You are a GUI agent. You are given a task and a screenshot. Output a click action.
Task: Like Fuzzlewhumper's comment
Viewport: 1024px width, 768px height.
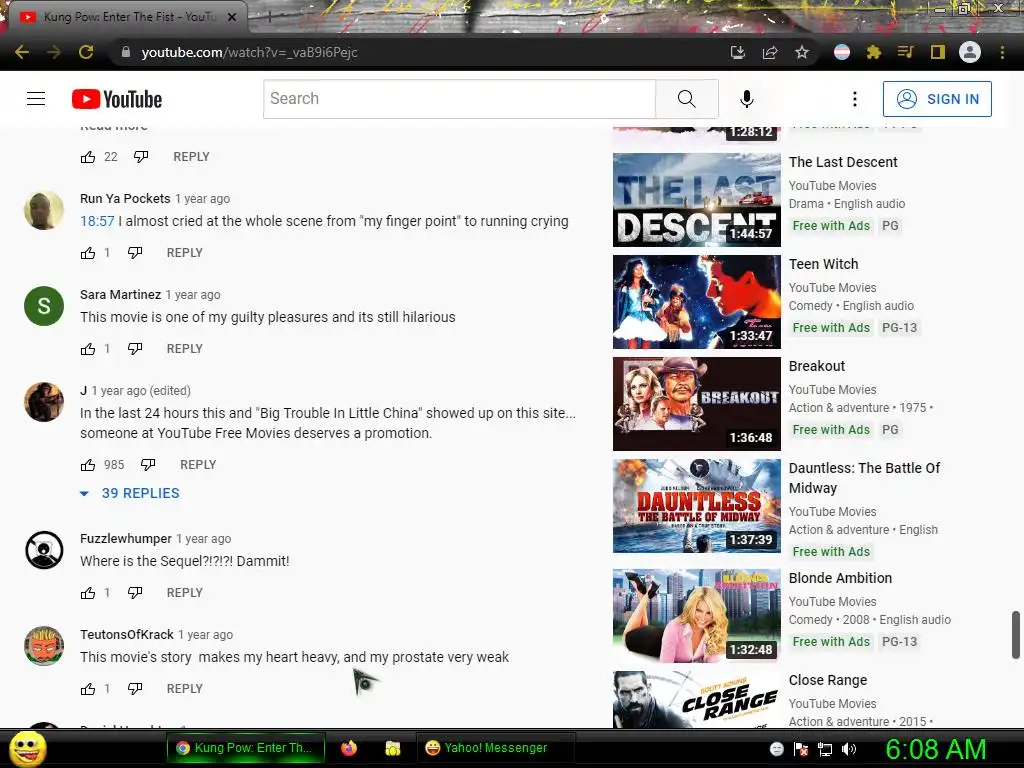(88, 593)
